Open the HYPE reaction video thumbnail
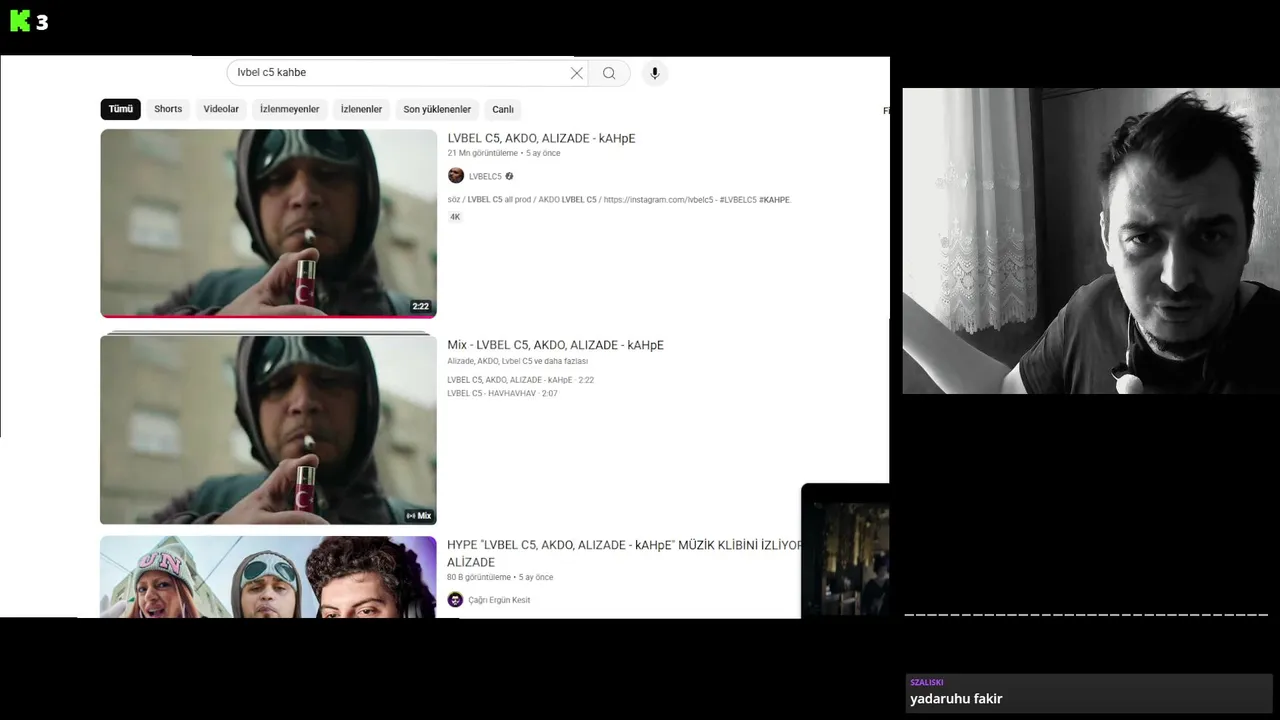Image resolution: width=1280 pixels, height=720 pixels. tap(268, 577)
